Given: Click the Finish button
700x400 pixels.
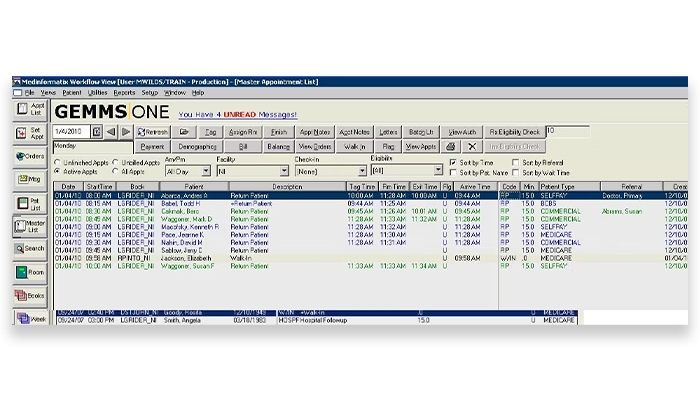Looking at the screenshot, I should click(x=279, y=132).
